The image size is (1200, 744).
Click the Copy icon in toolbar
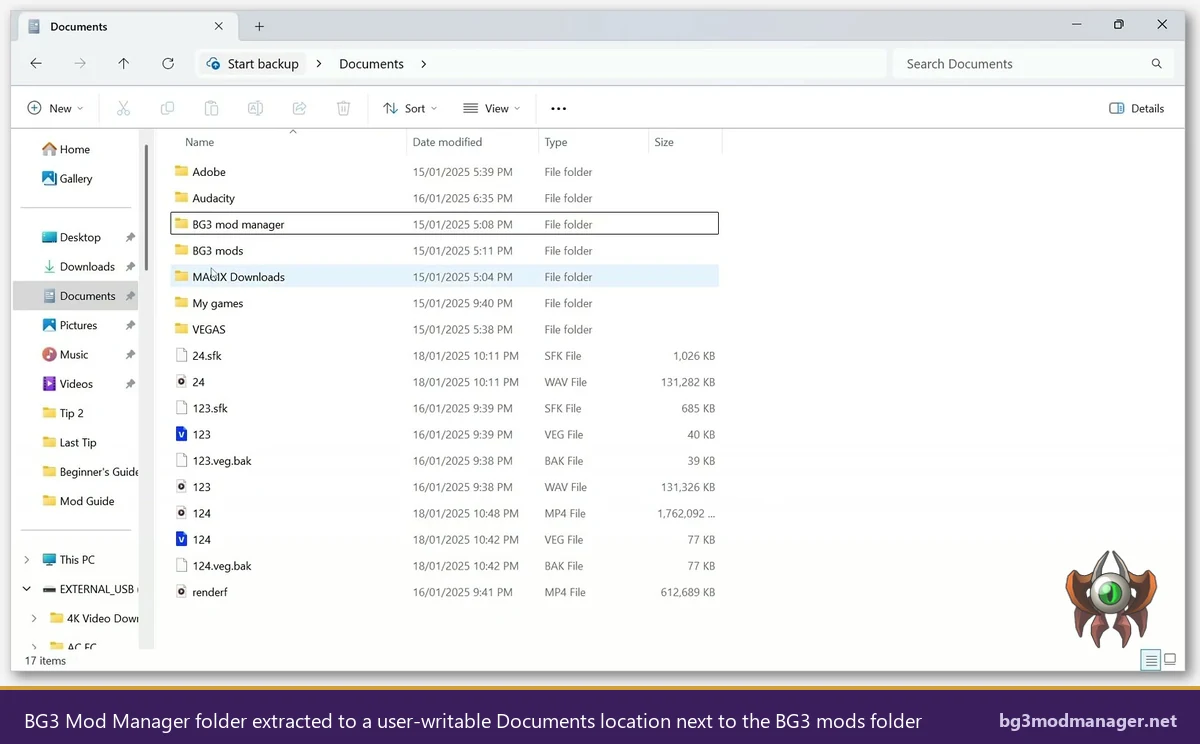(168, 108)
